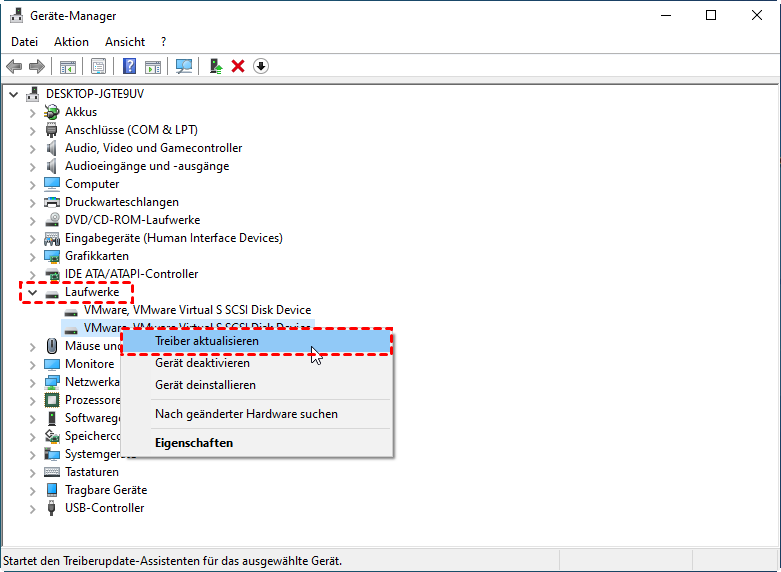Click the update driver toolbar icon
This screenshot has width=781, height=572.
[x=215, y=66]
